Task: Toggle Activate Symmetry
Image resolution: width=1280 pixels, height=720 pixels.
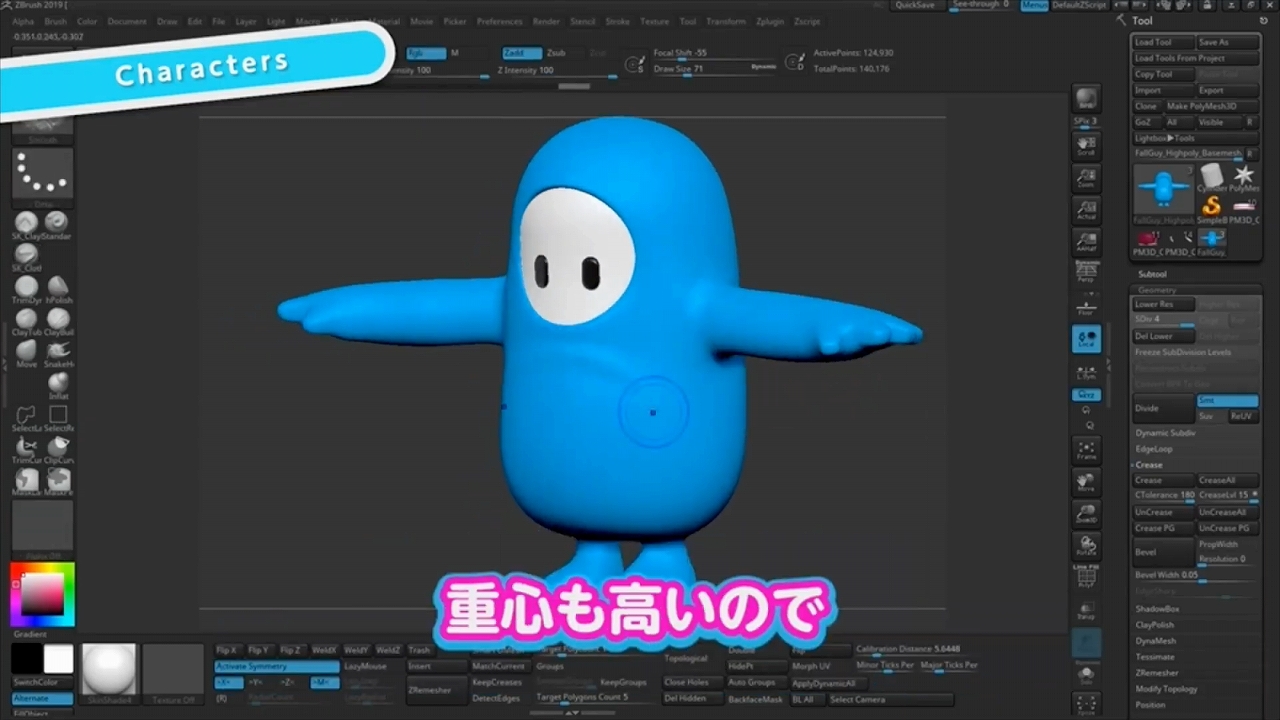Action: pos(277,666)
